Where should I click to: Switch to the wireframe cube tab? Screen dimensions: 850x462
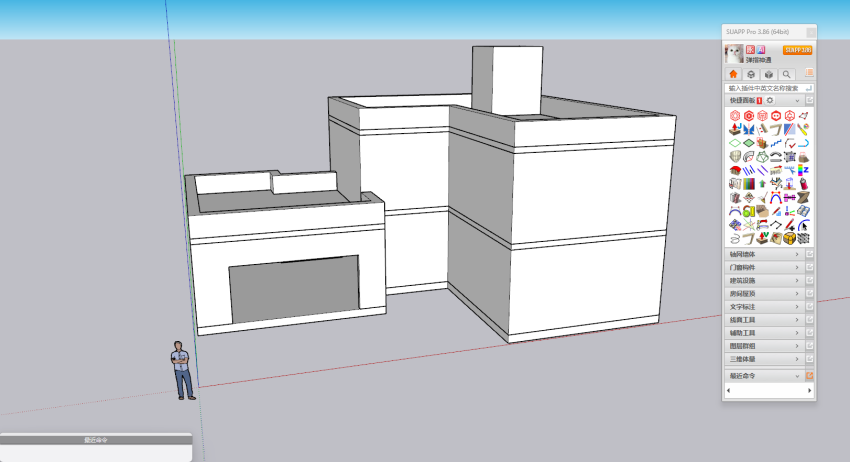[x=751, y=74]
